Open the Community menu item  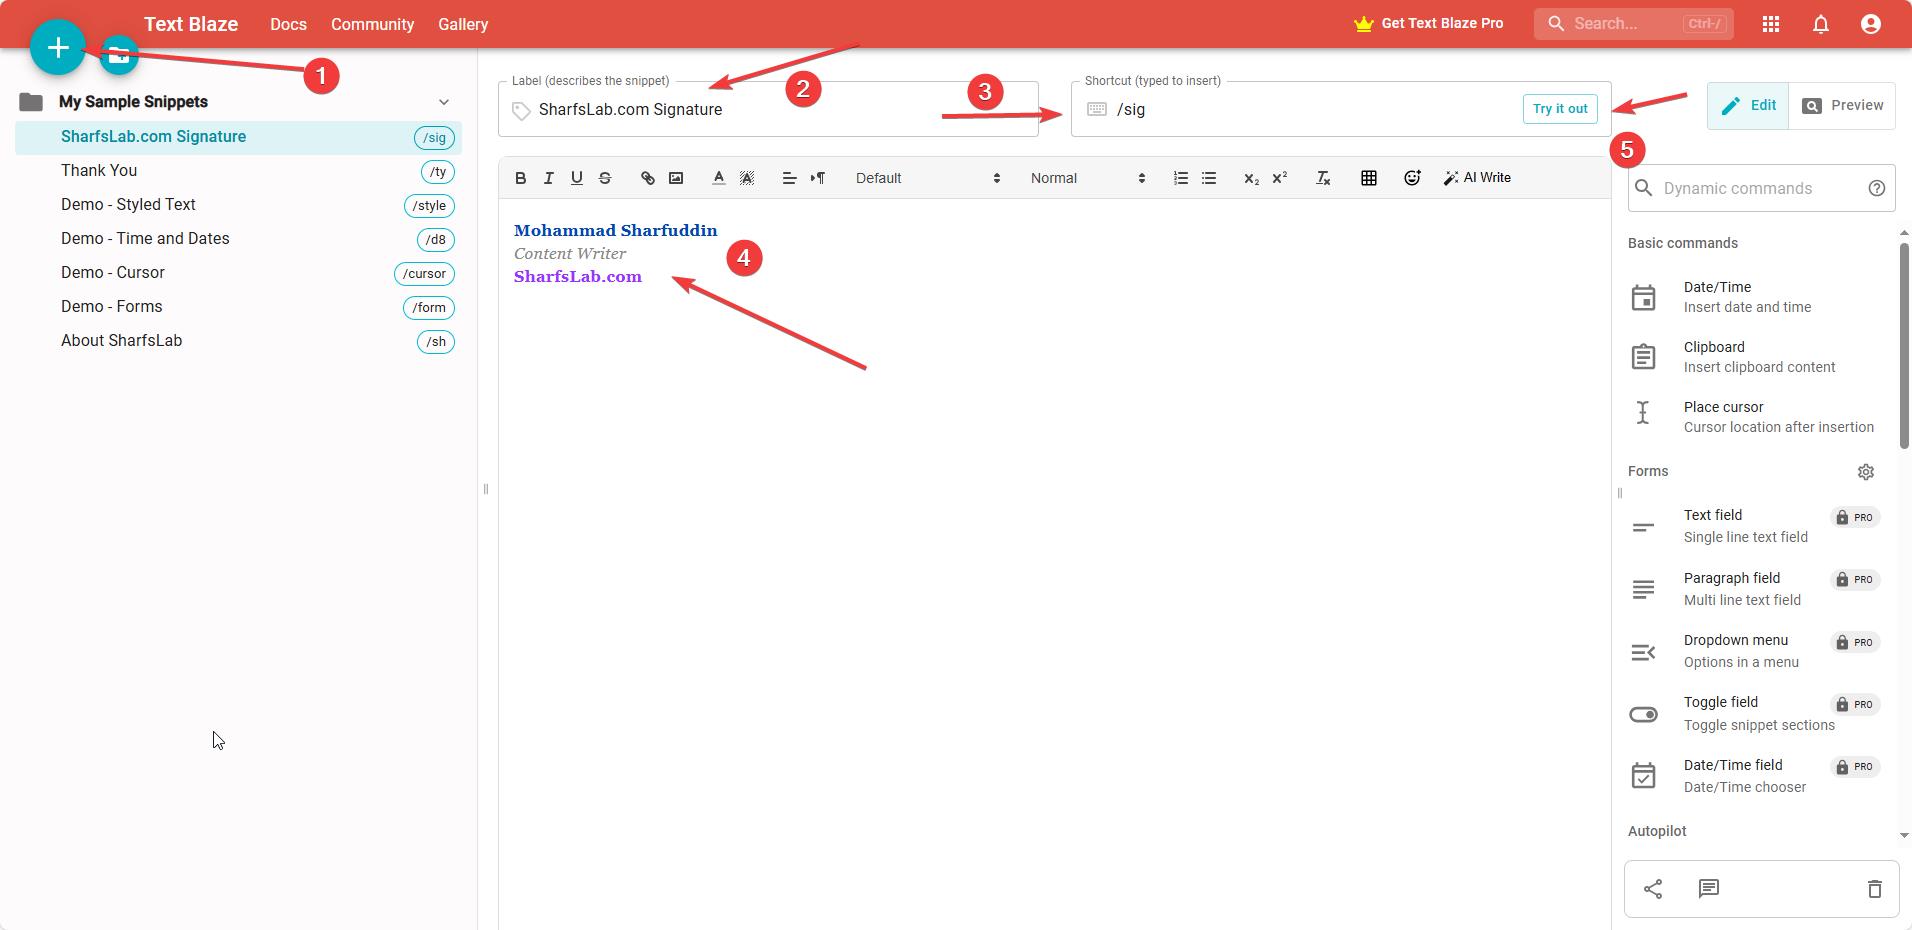pos(372,24)
